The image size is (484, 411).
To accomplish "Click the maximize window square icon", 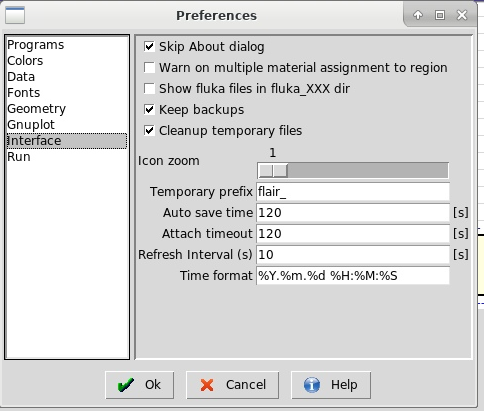I will point(440,15).
